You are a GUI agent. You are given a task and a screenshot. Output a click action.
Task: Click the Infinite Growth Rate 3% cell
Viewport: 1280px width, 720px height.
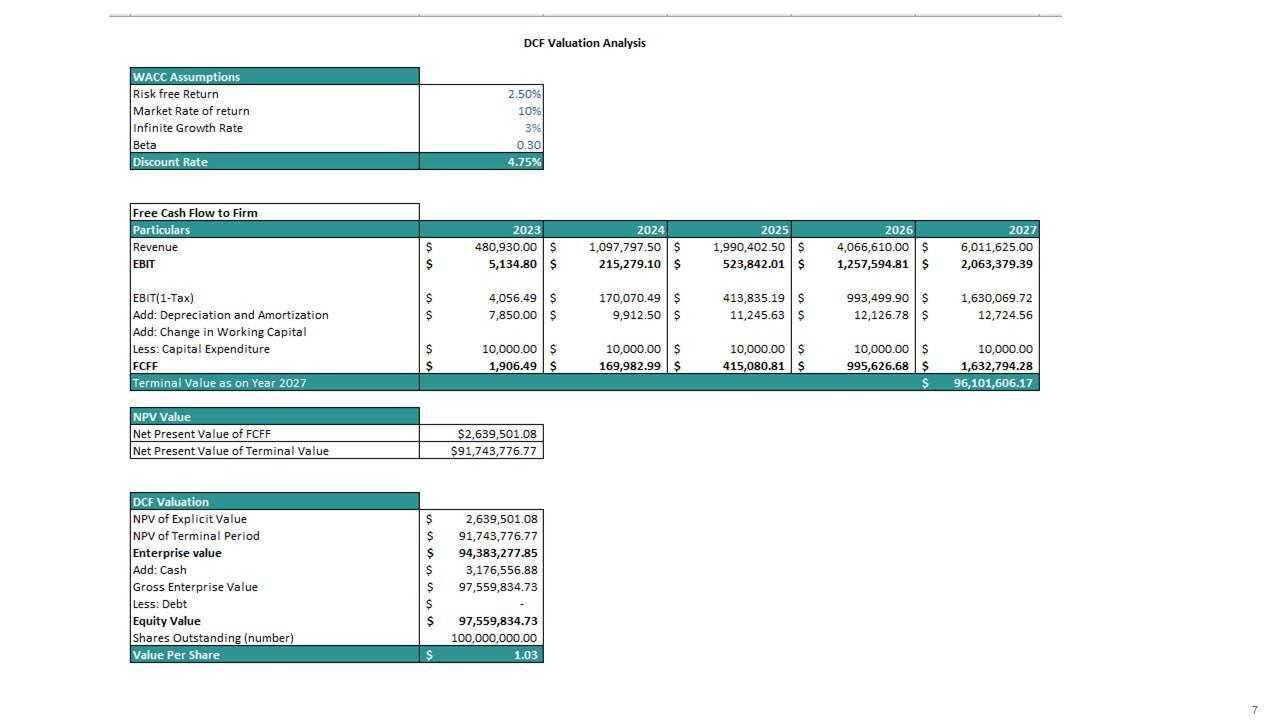531,128
